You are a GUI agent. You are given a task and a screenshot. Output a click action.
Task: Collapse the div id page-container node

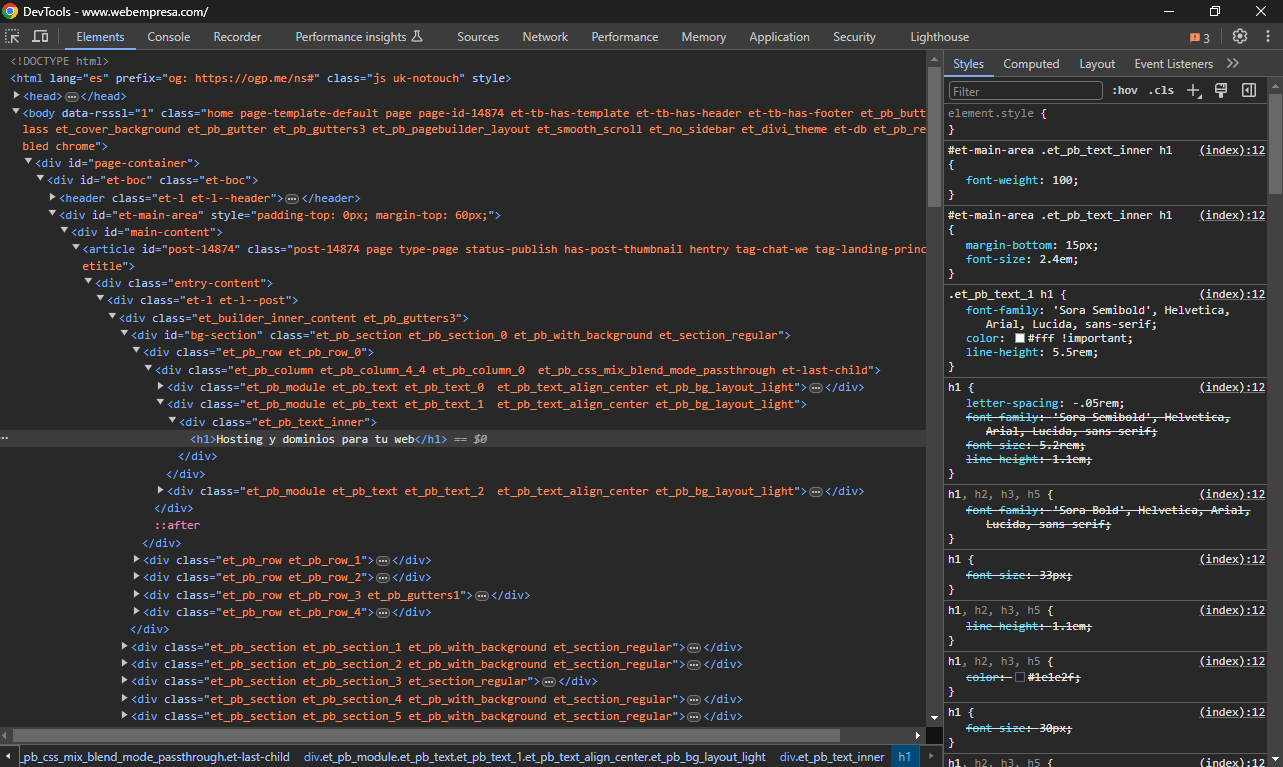[x=28, y=162]
